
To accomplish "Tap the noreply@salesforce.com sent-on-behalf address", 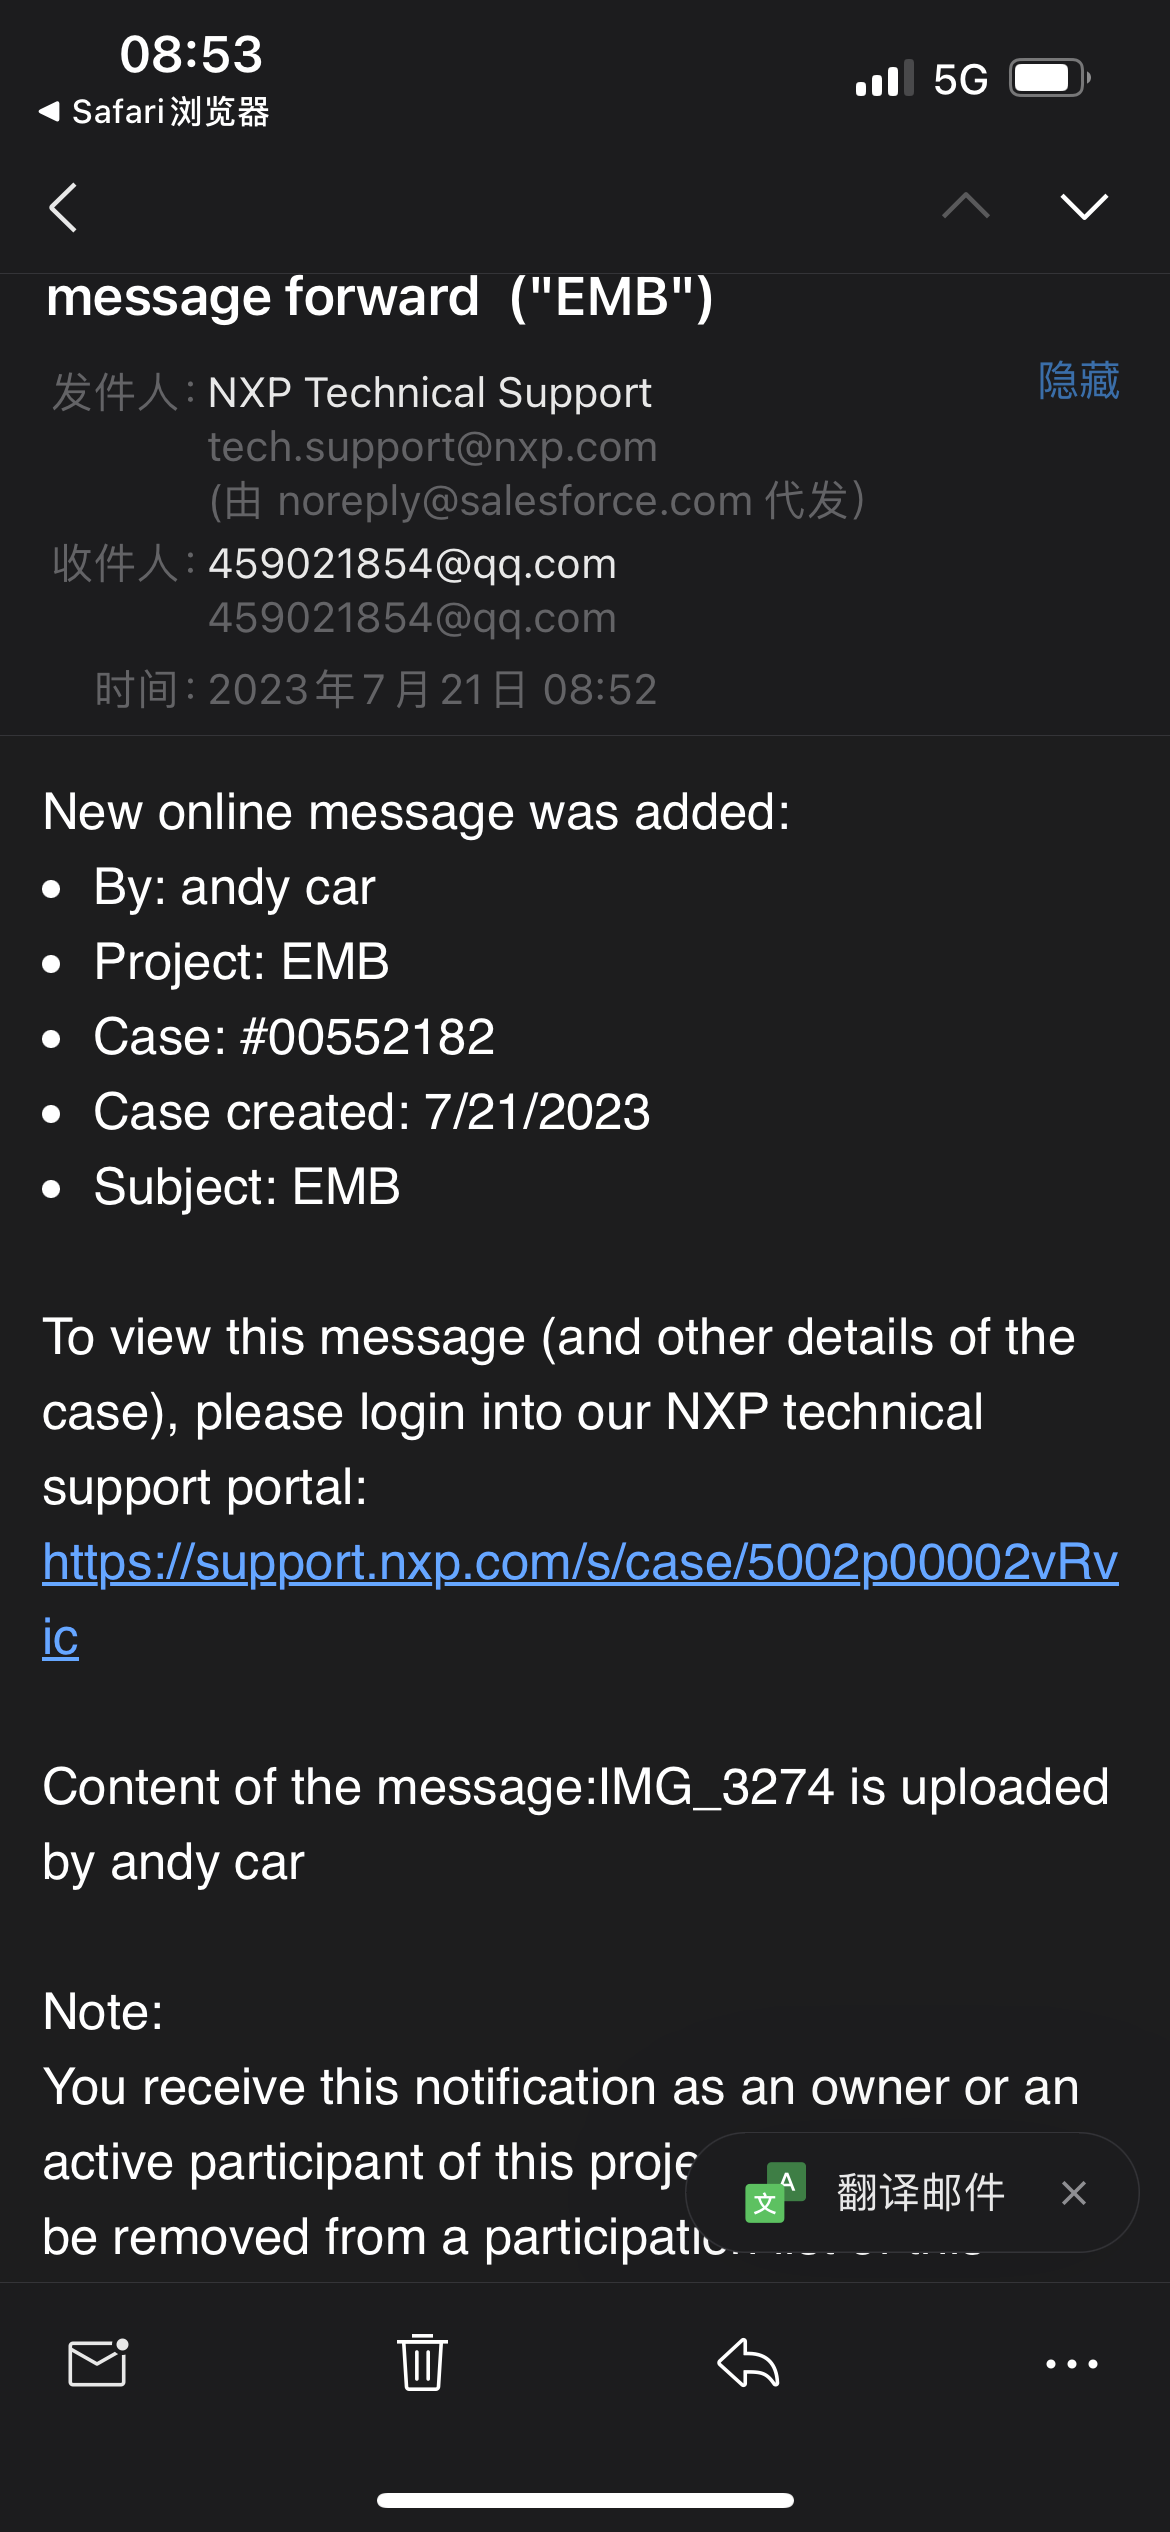I will click(x=515, y=501).
